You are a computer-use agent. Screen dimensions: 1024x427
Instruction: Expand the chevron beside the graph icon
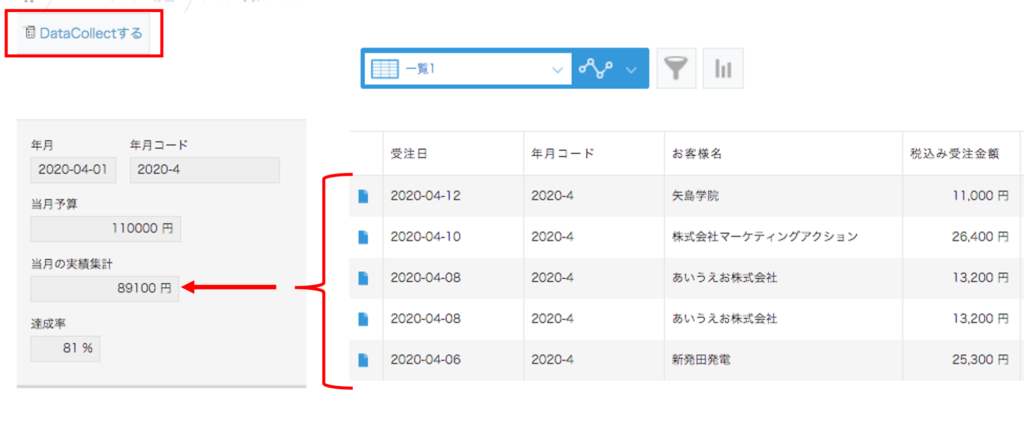tap(631, 69)
